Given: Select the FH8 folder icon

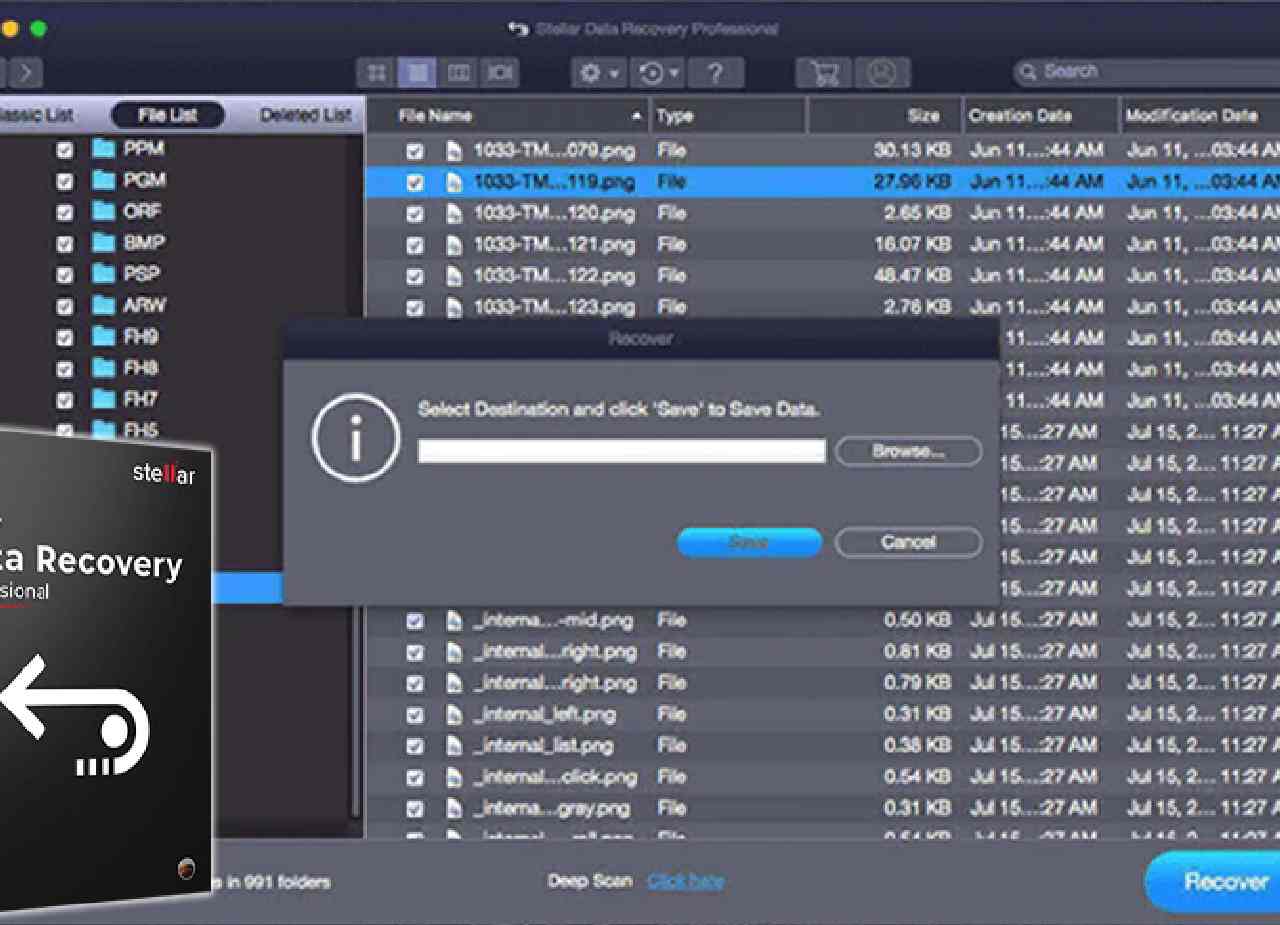Looking at the screenshot, I should [104, 367].
